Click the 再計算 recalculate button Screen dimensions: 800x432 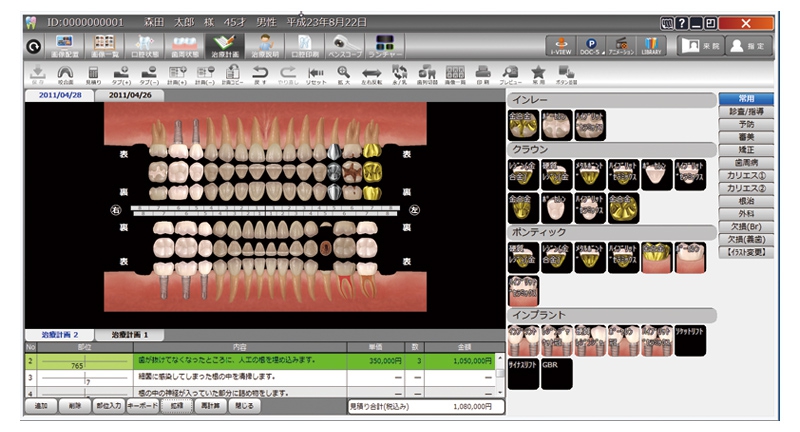[x=208, y=408]
